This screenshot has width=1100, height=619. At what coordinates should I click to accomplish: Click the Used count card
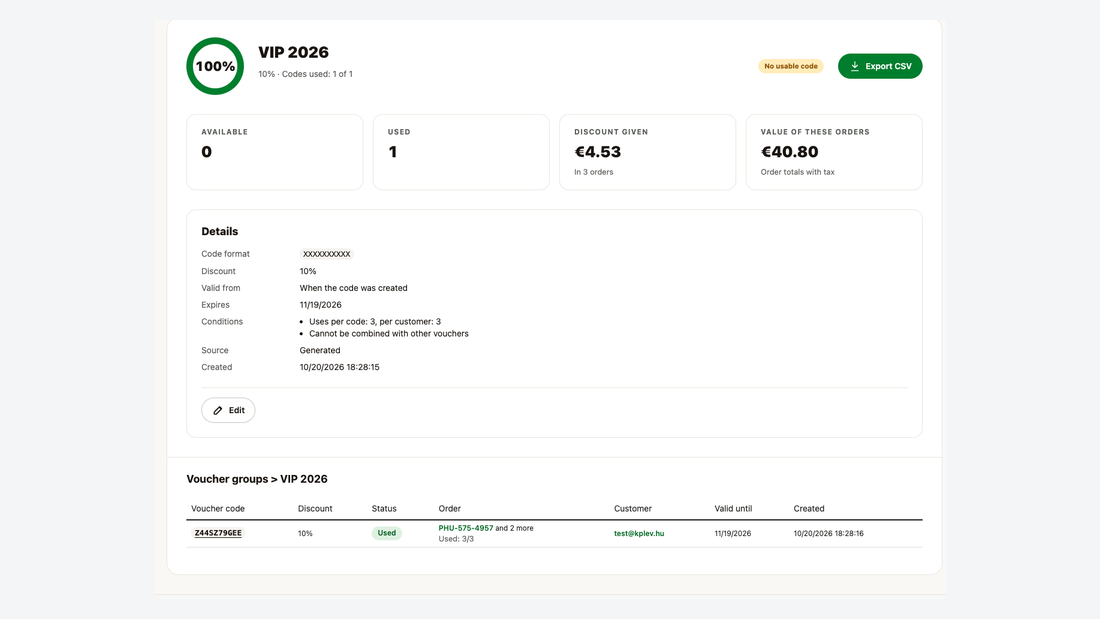461,152
